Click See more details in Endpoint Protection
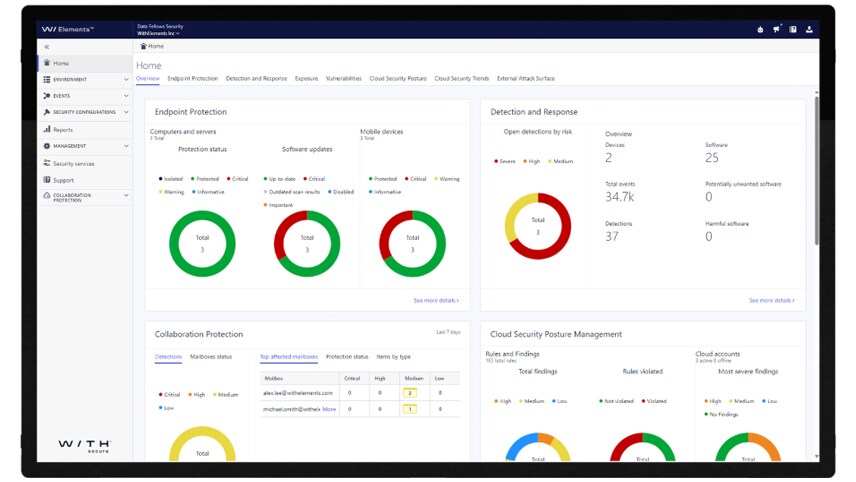856x482 pixels. (437, 300)
